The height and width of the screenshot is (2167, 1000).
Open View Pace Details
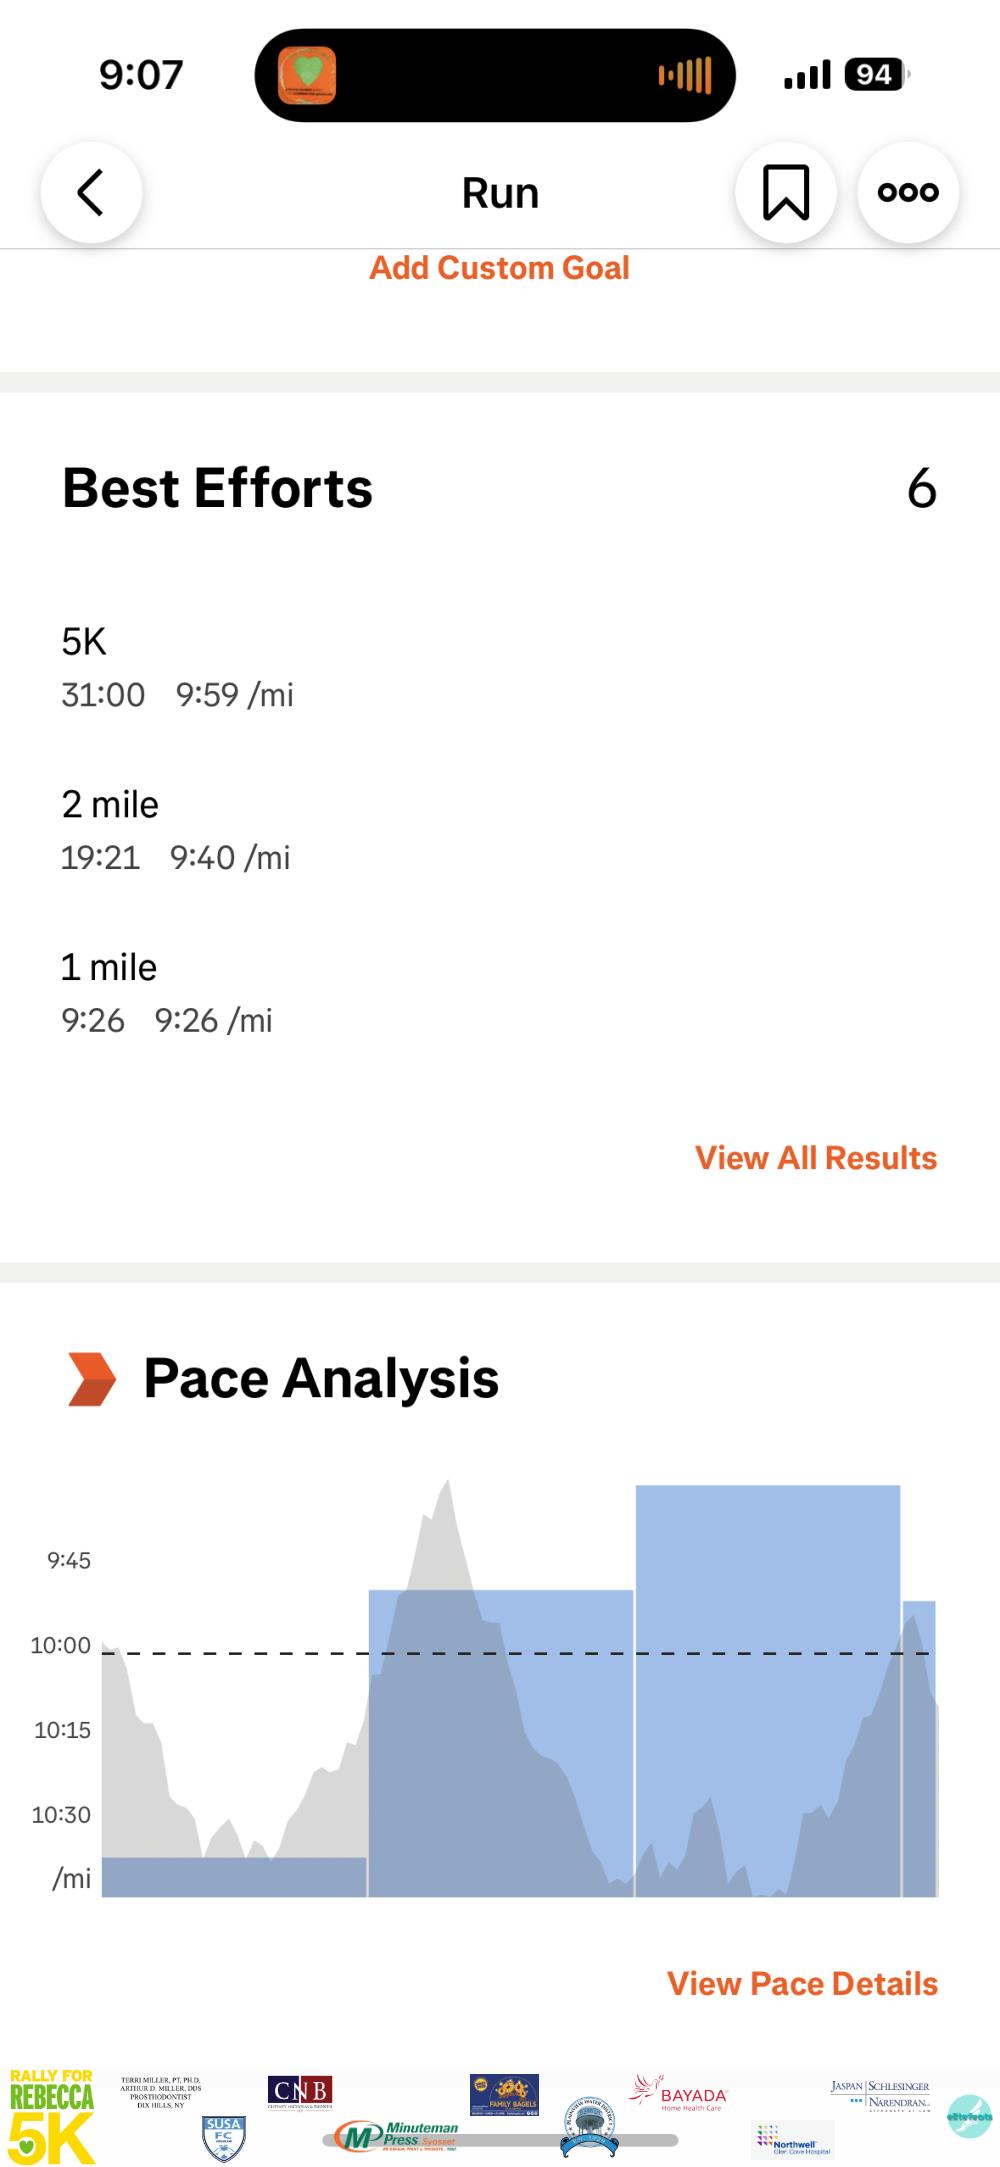[802, 1984]
